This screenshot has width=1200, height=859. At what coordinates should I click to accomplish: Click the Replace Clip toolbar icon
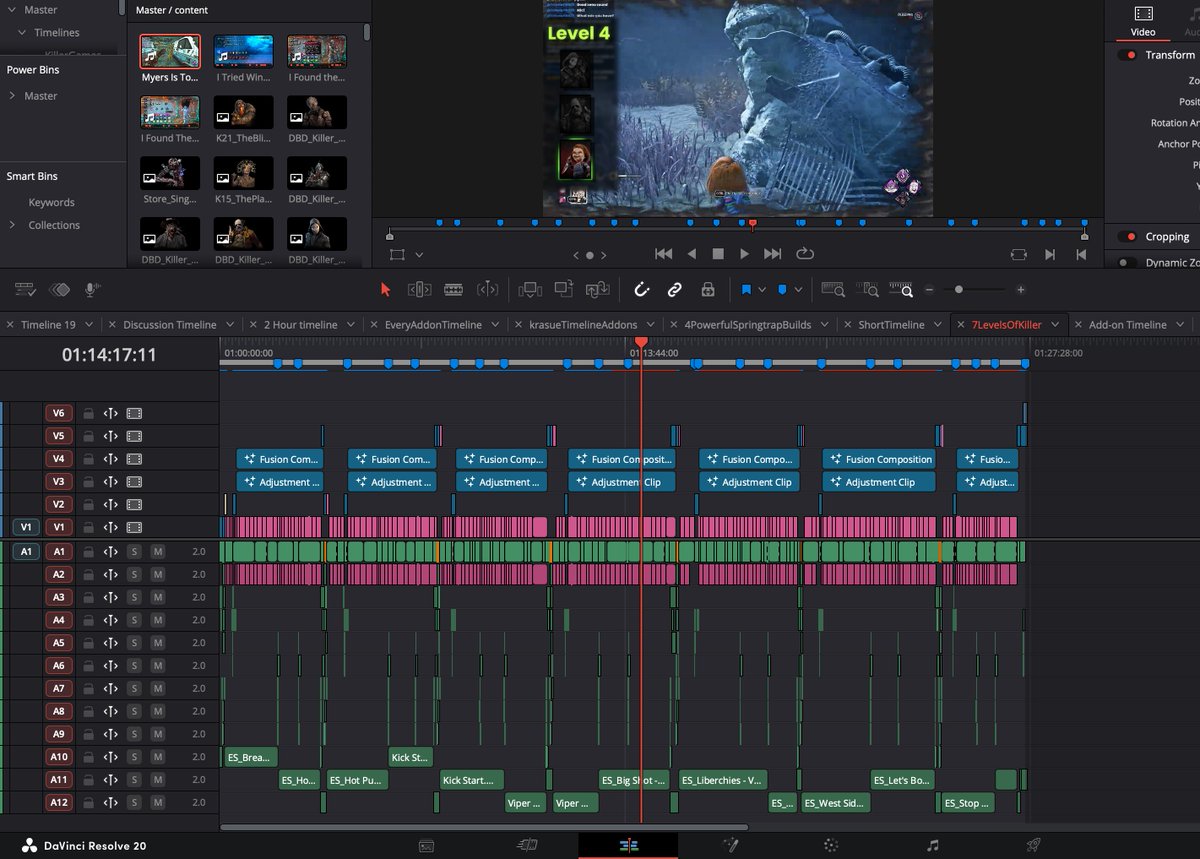pyautogui.click(x=598, y=290)
